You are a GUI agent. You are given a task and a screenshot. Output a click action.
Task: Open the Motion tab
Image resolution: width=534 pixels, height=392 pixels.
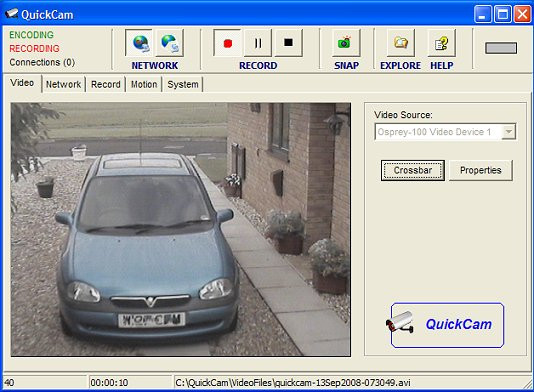tap(144, 84)
